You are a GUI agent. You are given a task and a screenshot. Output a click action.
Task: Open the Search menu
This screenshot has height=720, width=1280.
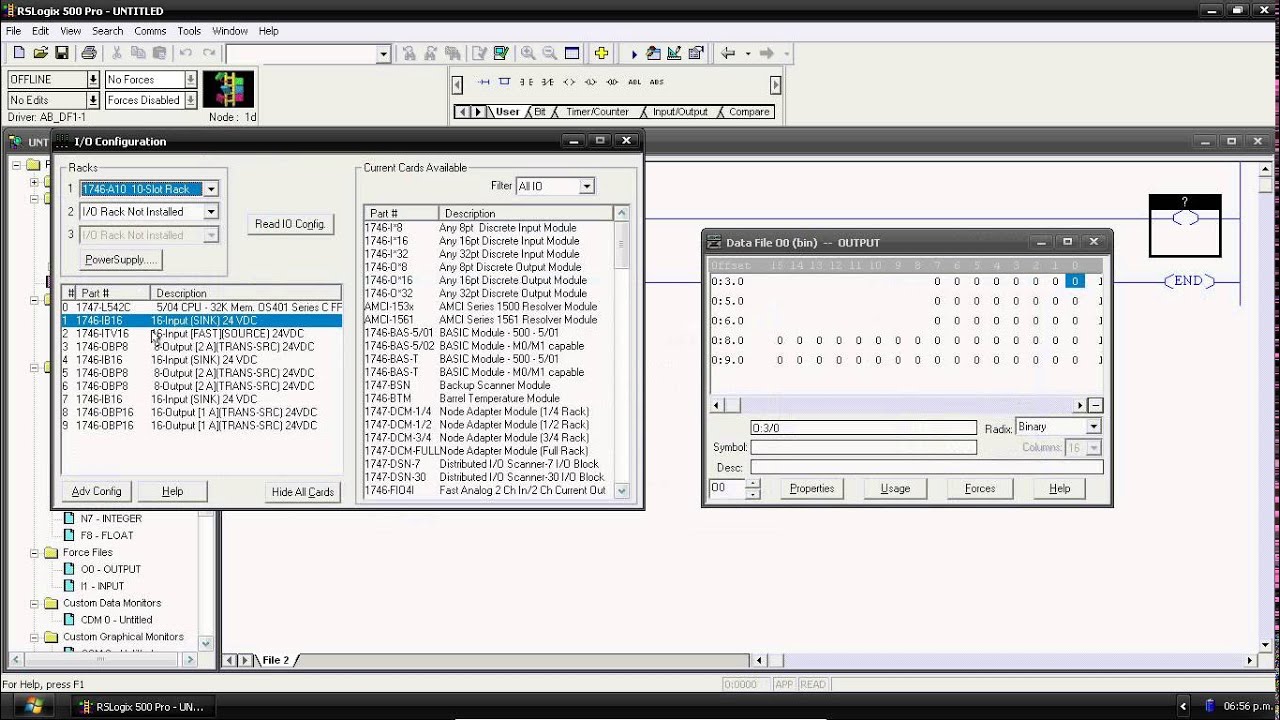coord(107,31)
